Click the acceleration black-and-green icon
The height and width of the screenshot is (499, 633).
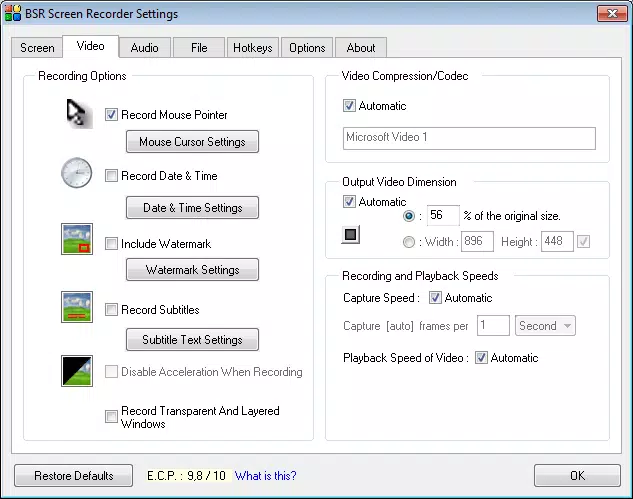coord(77,371)
